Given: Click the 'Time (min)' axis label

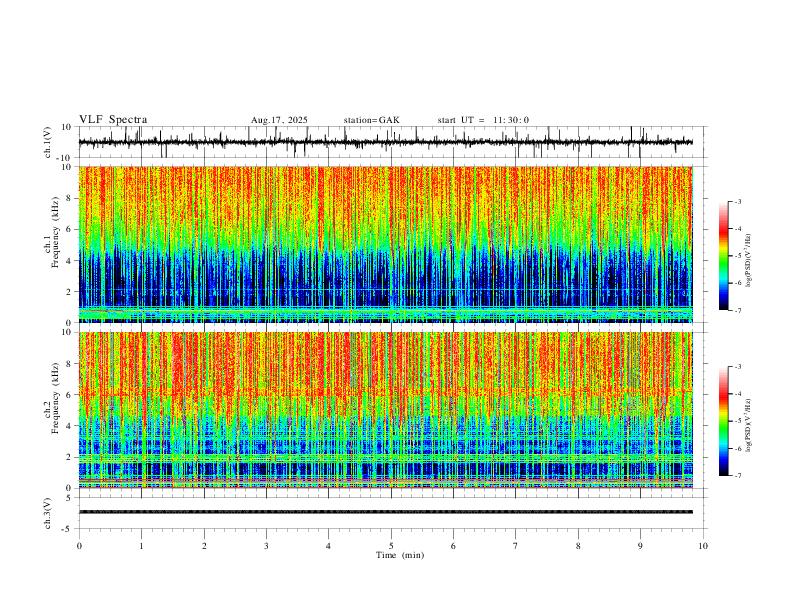Looking at the screenshot, I should [x=400, y=555].
